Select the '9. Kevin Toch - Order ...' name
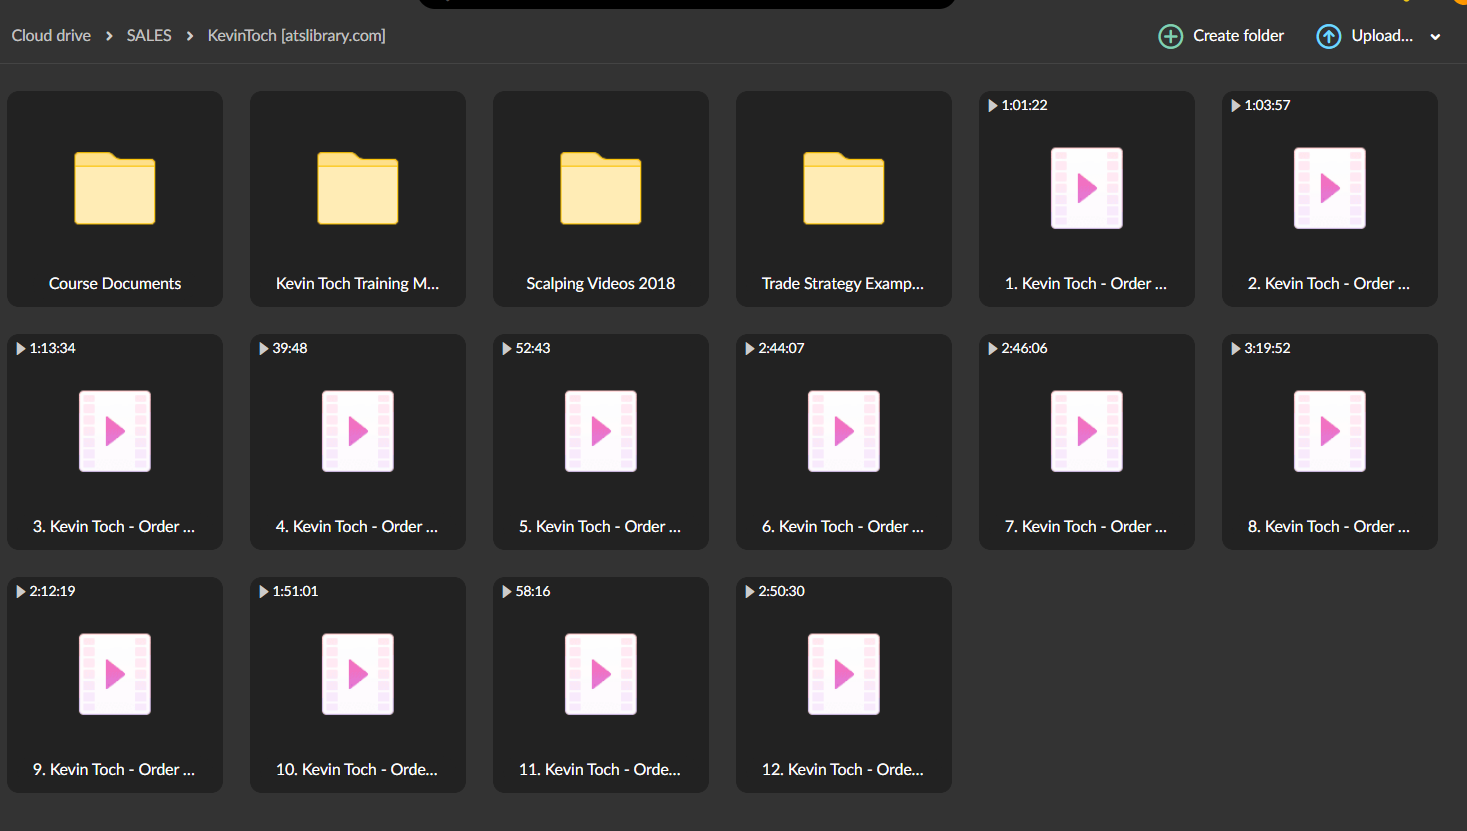This screenshot has height=831, width=1467. (x=114, y=769)
